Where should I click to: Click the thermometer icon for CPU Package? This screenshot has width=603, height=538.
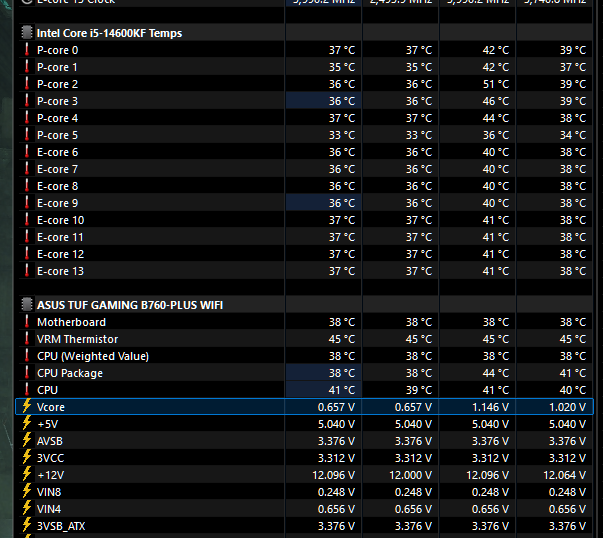[x=27, y=372]
